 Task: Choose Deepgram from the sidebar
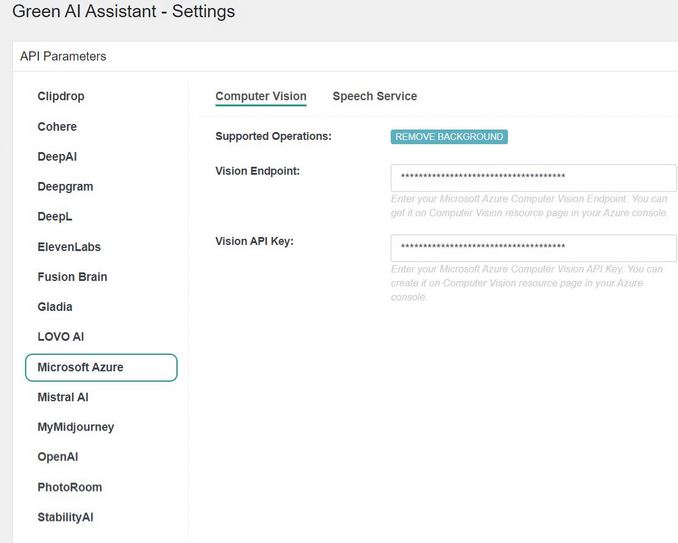pyautogui.click(x=65, y=187)
